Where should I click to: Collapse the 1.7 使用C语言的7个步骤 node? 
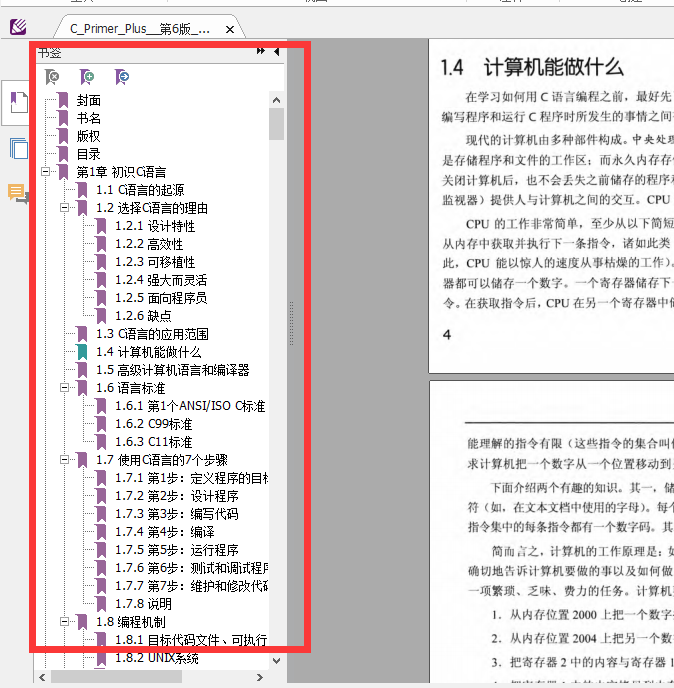[65, 460]
